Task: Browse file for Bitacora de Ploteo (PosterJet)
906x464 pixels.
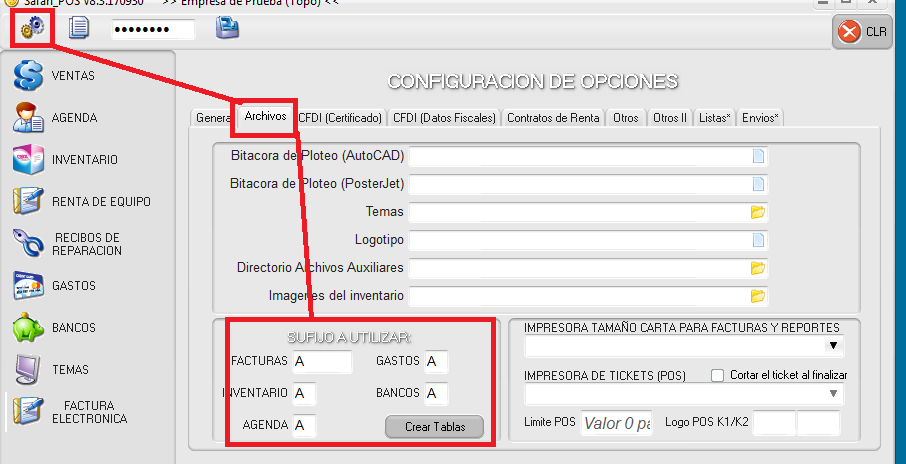Action: coord(758,184)
